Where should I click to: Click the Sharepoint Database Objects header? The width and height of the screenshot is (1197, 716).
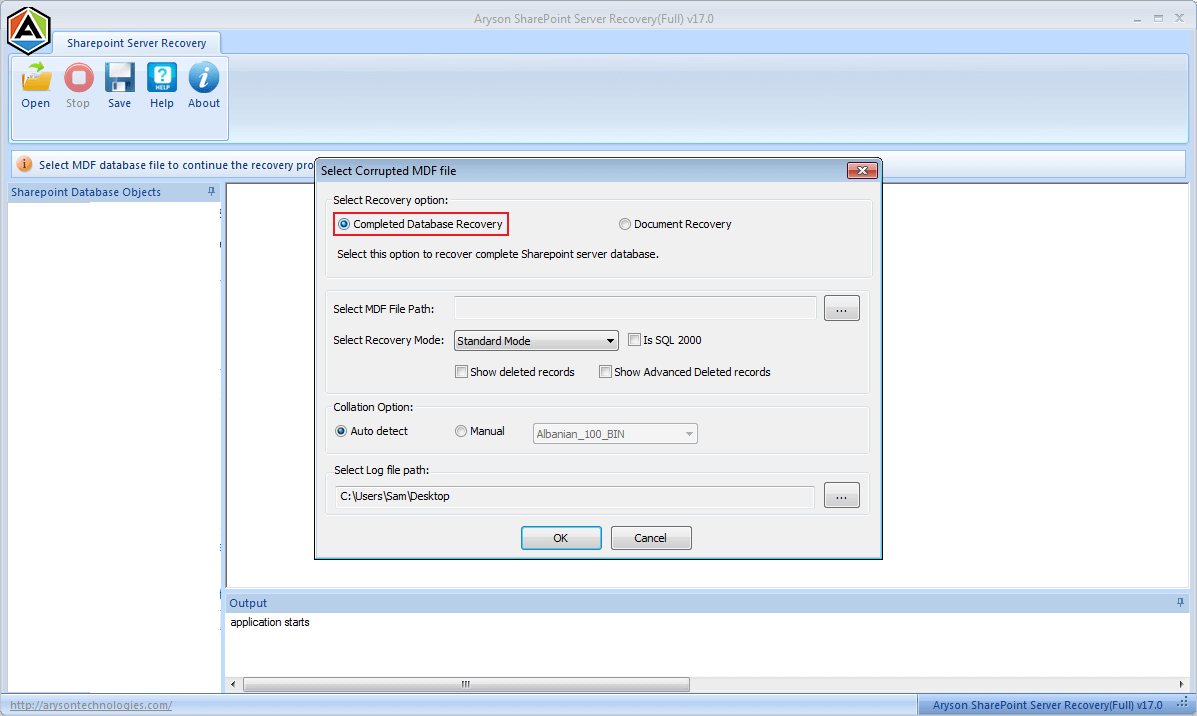[x=114, y=192]
